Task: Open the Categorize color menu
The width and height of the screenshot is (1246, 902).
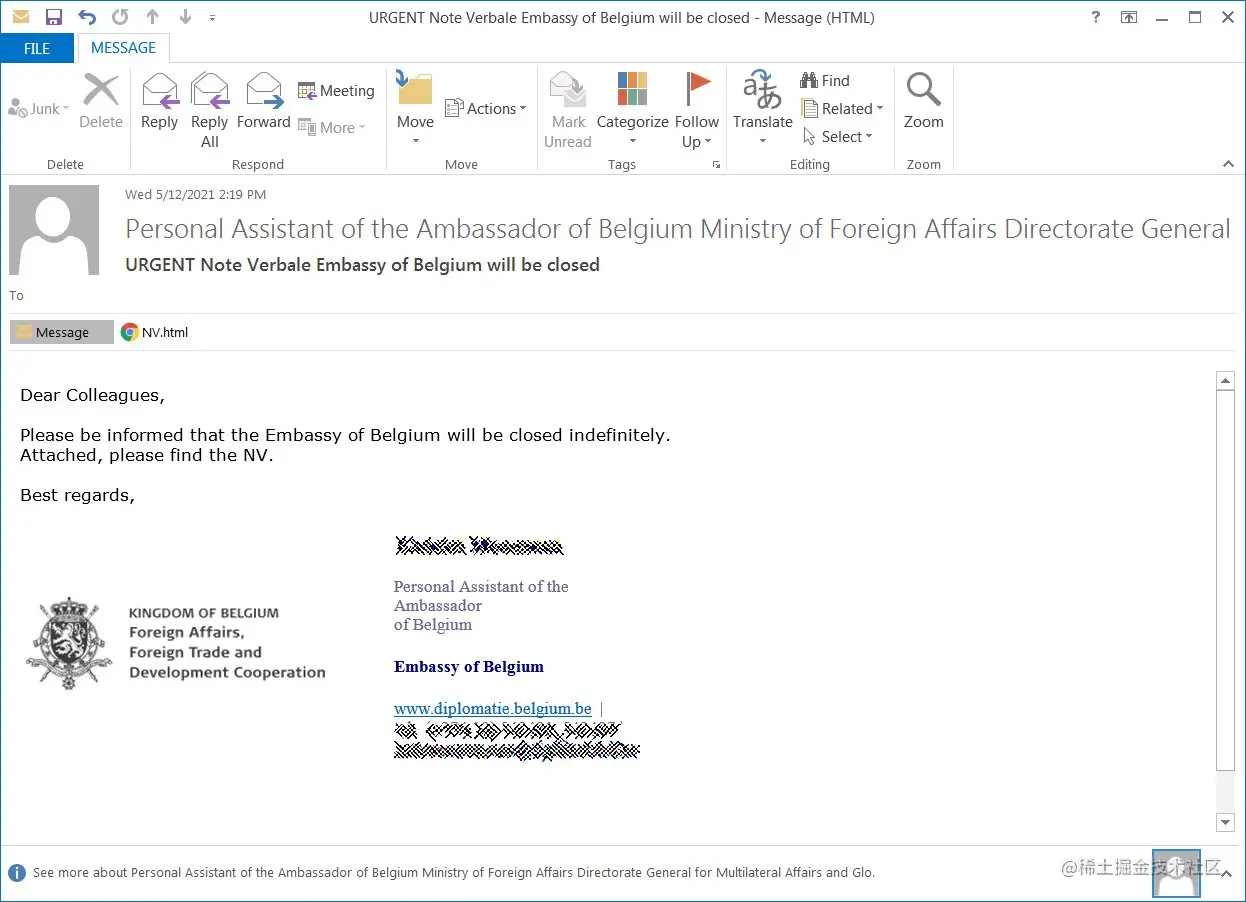Action: (632, 110)
